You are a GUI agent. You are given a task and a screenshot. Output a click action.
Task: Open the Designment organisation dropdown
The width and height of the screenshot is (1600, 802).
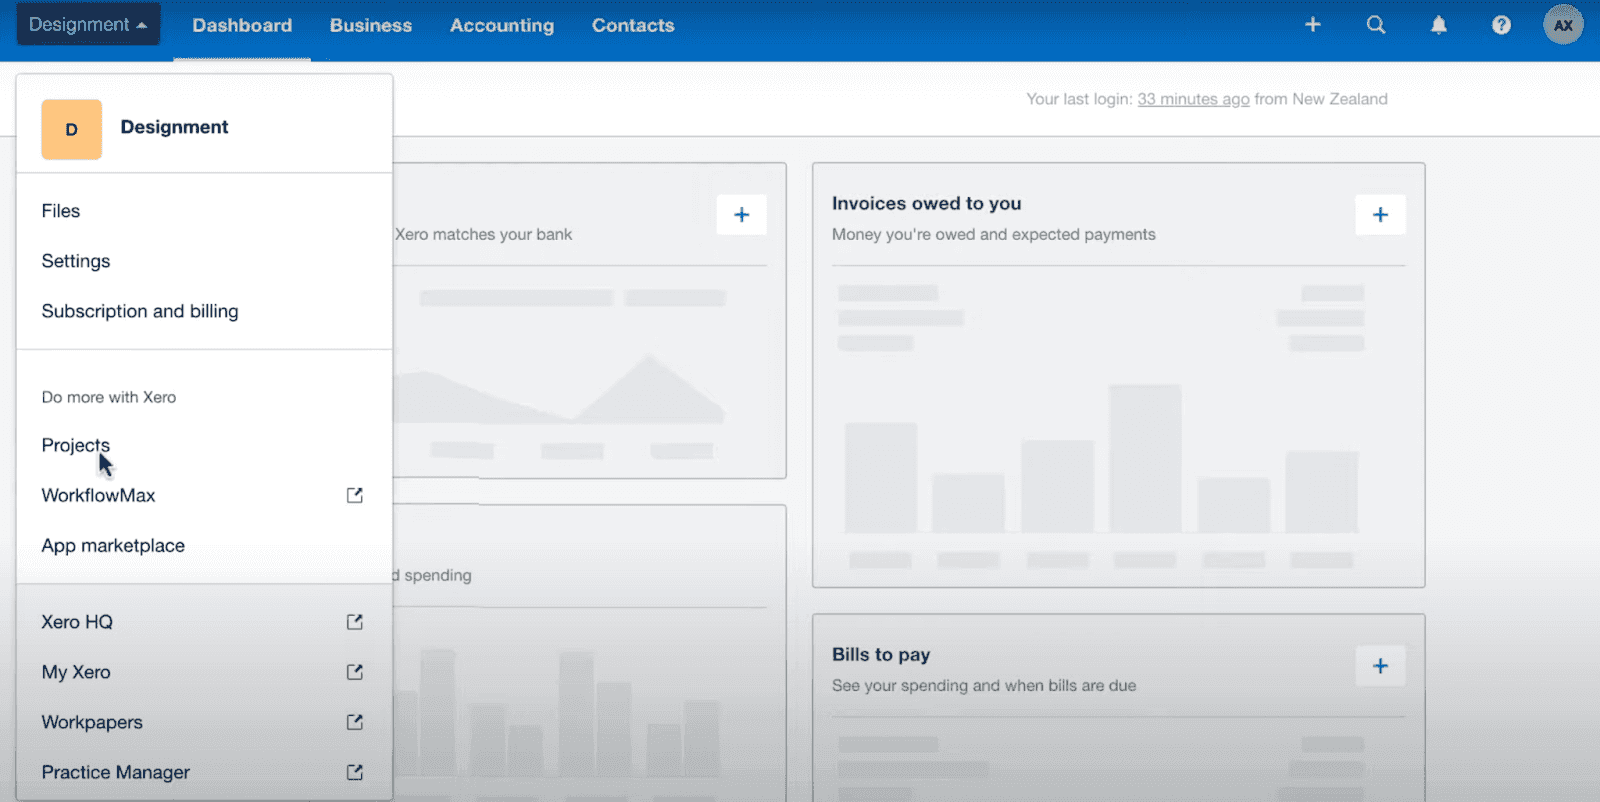(x=88, y=25)
